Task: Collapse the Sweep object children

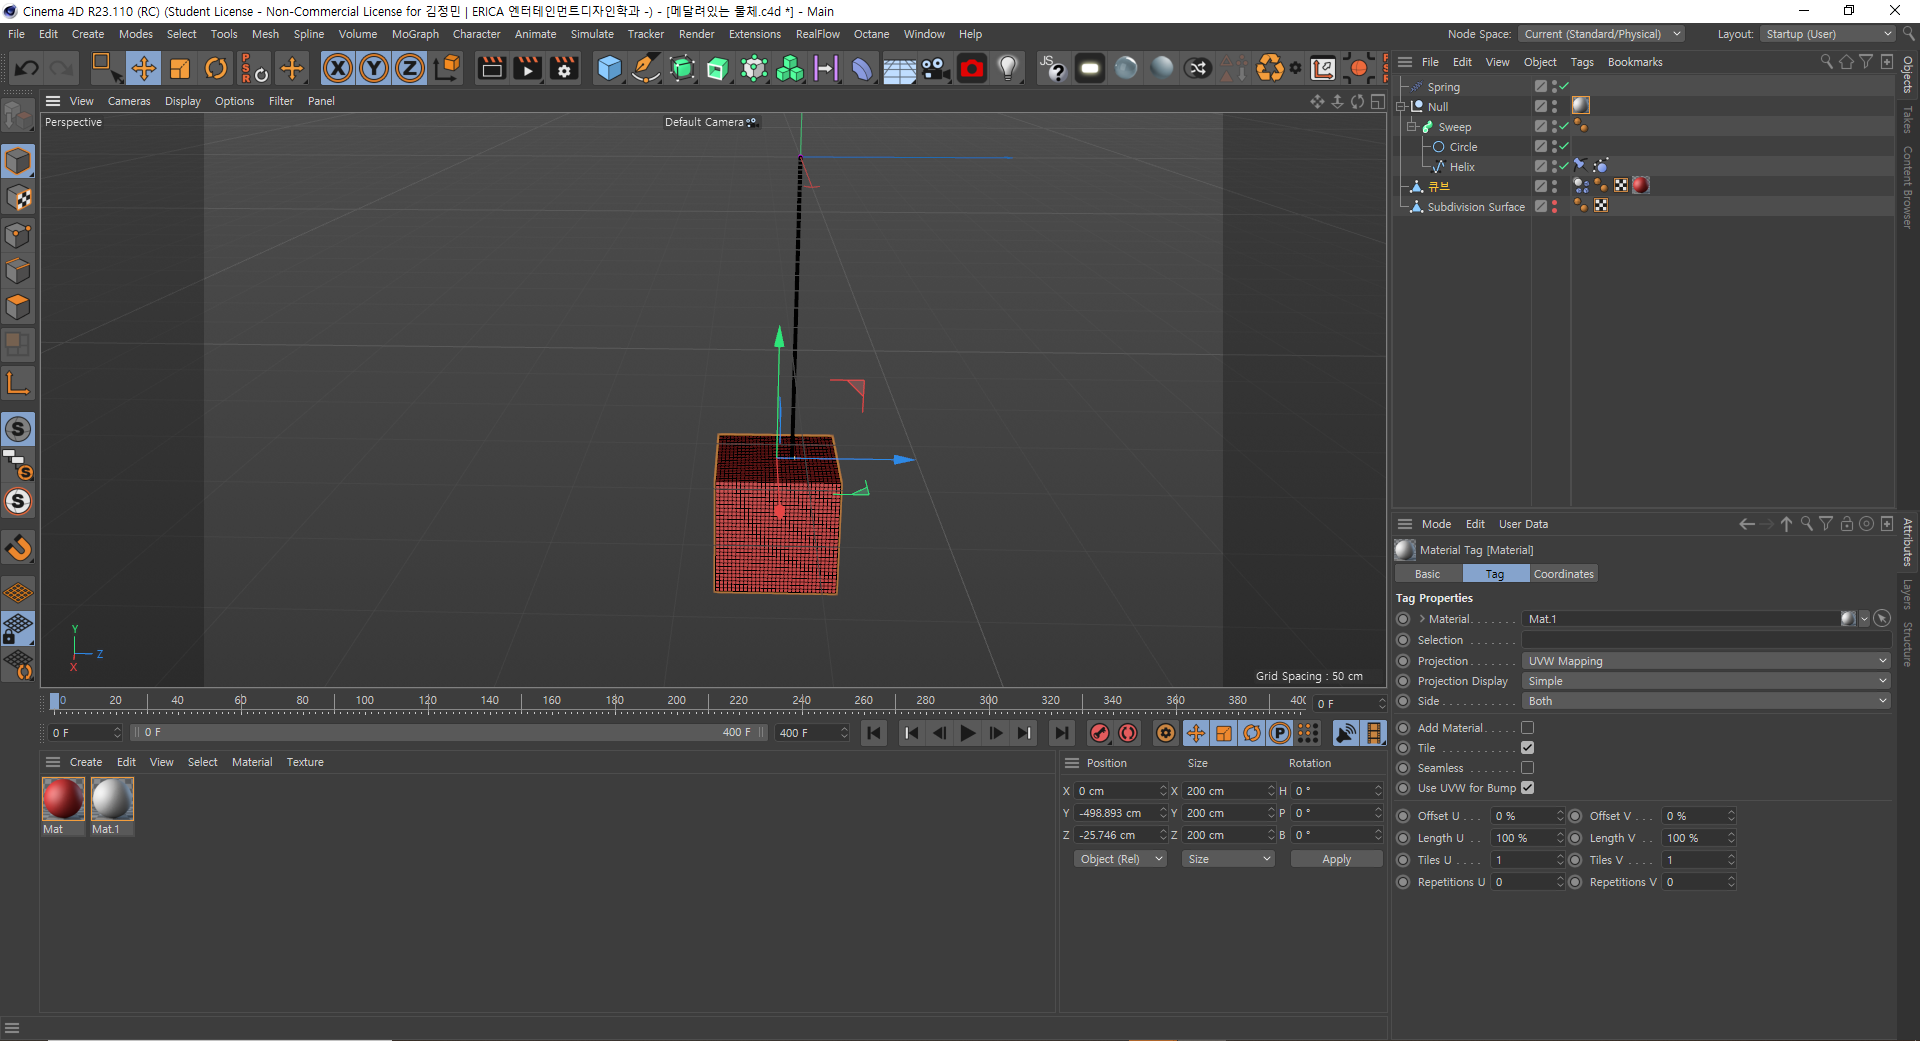Action: tap(1412, 127)
